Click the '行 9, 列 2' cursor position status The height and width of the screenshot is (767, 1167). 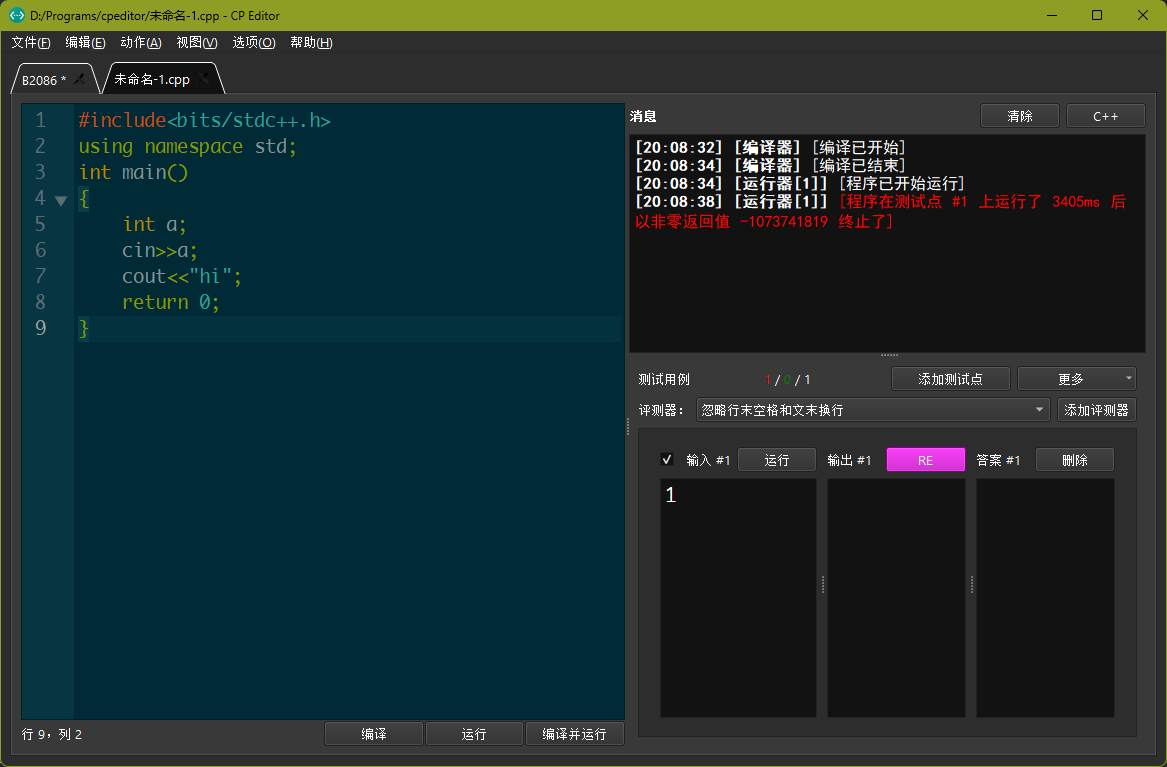[52, 734]
